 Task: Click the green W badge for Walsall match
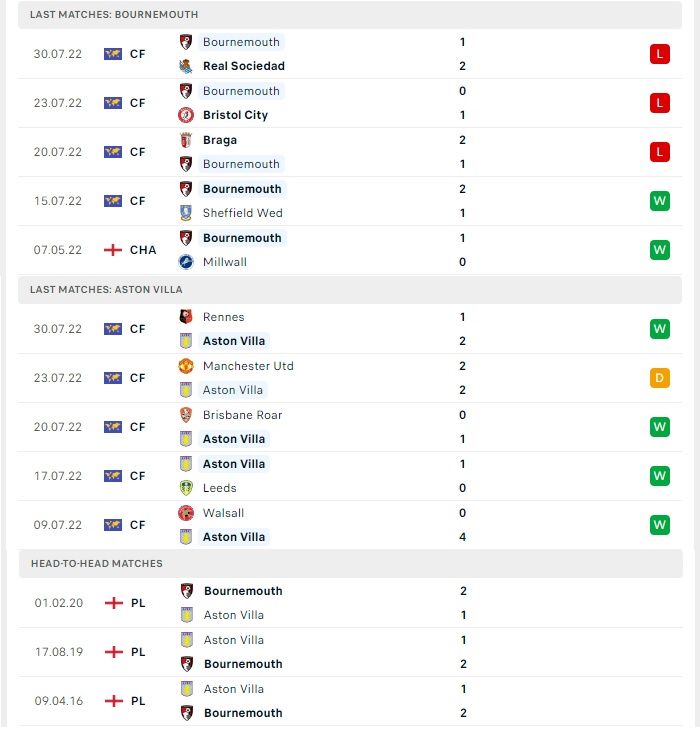pos(660,525)
